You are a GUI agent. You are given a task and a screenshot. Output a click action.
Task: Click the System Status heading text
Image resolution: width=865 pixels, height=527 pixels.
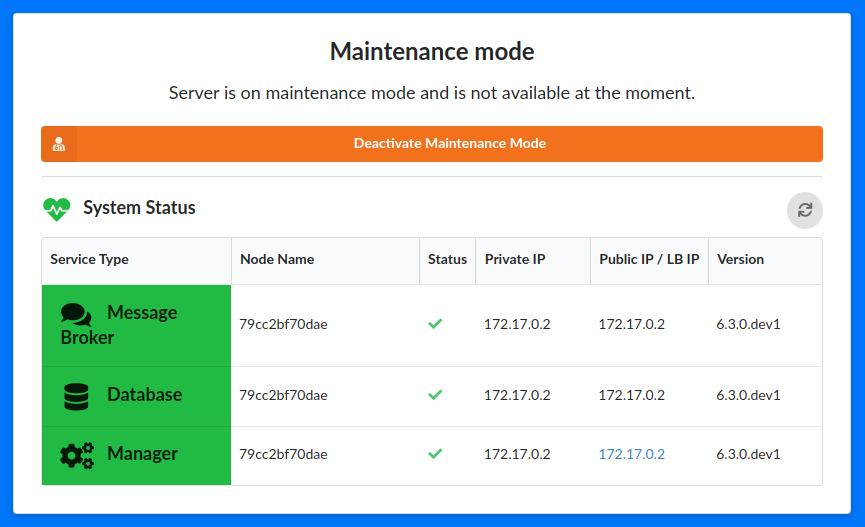(x=139, y=208)
